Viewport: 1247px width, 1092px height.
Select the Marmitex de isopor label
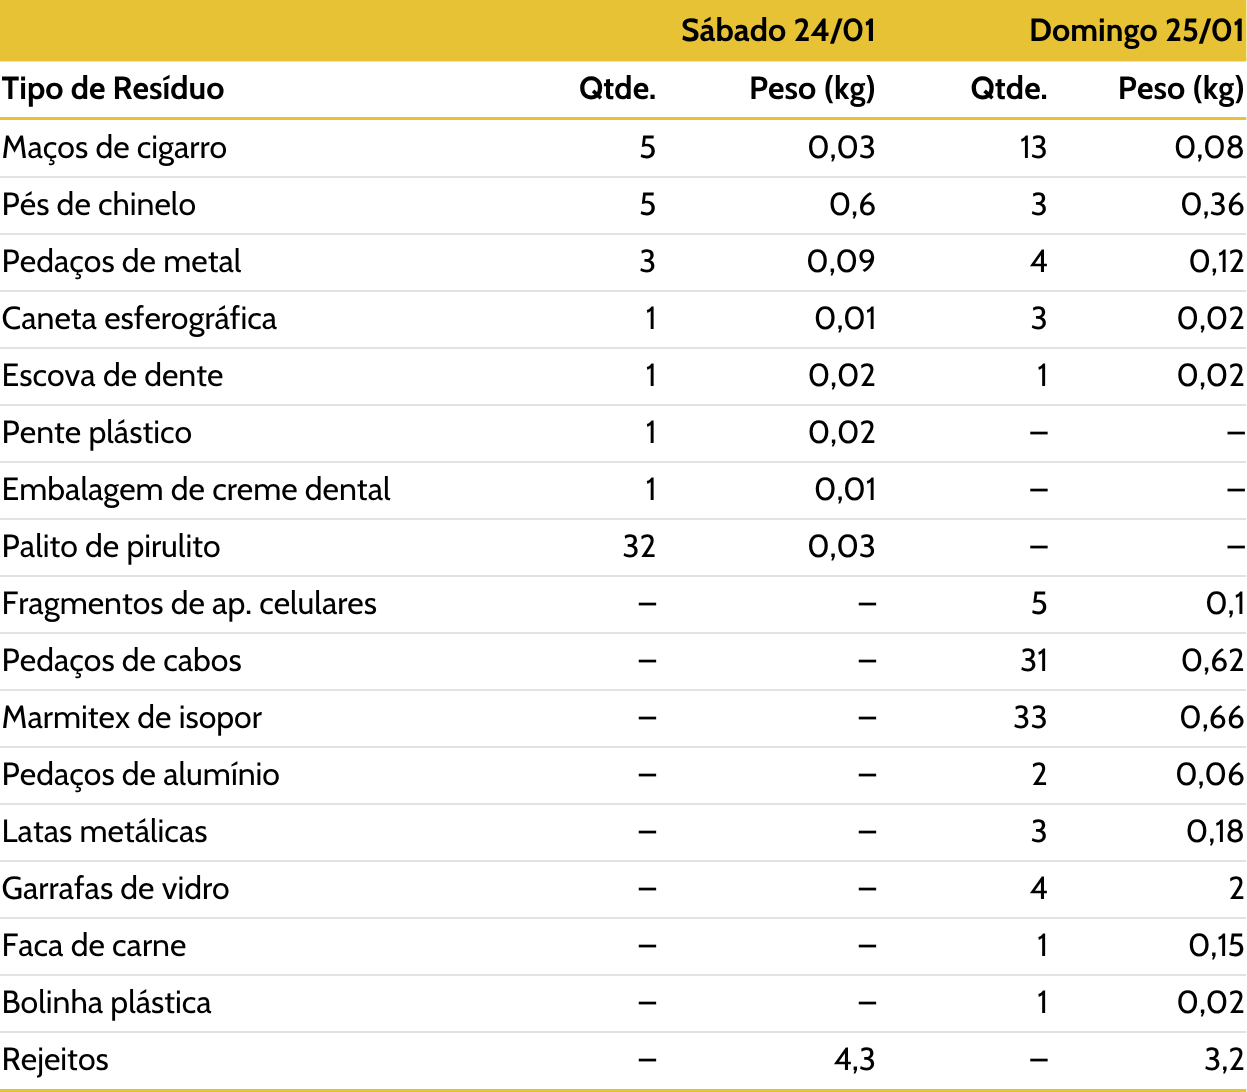[x=132, y=718]
